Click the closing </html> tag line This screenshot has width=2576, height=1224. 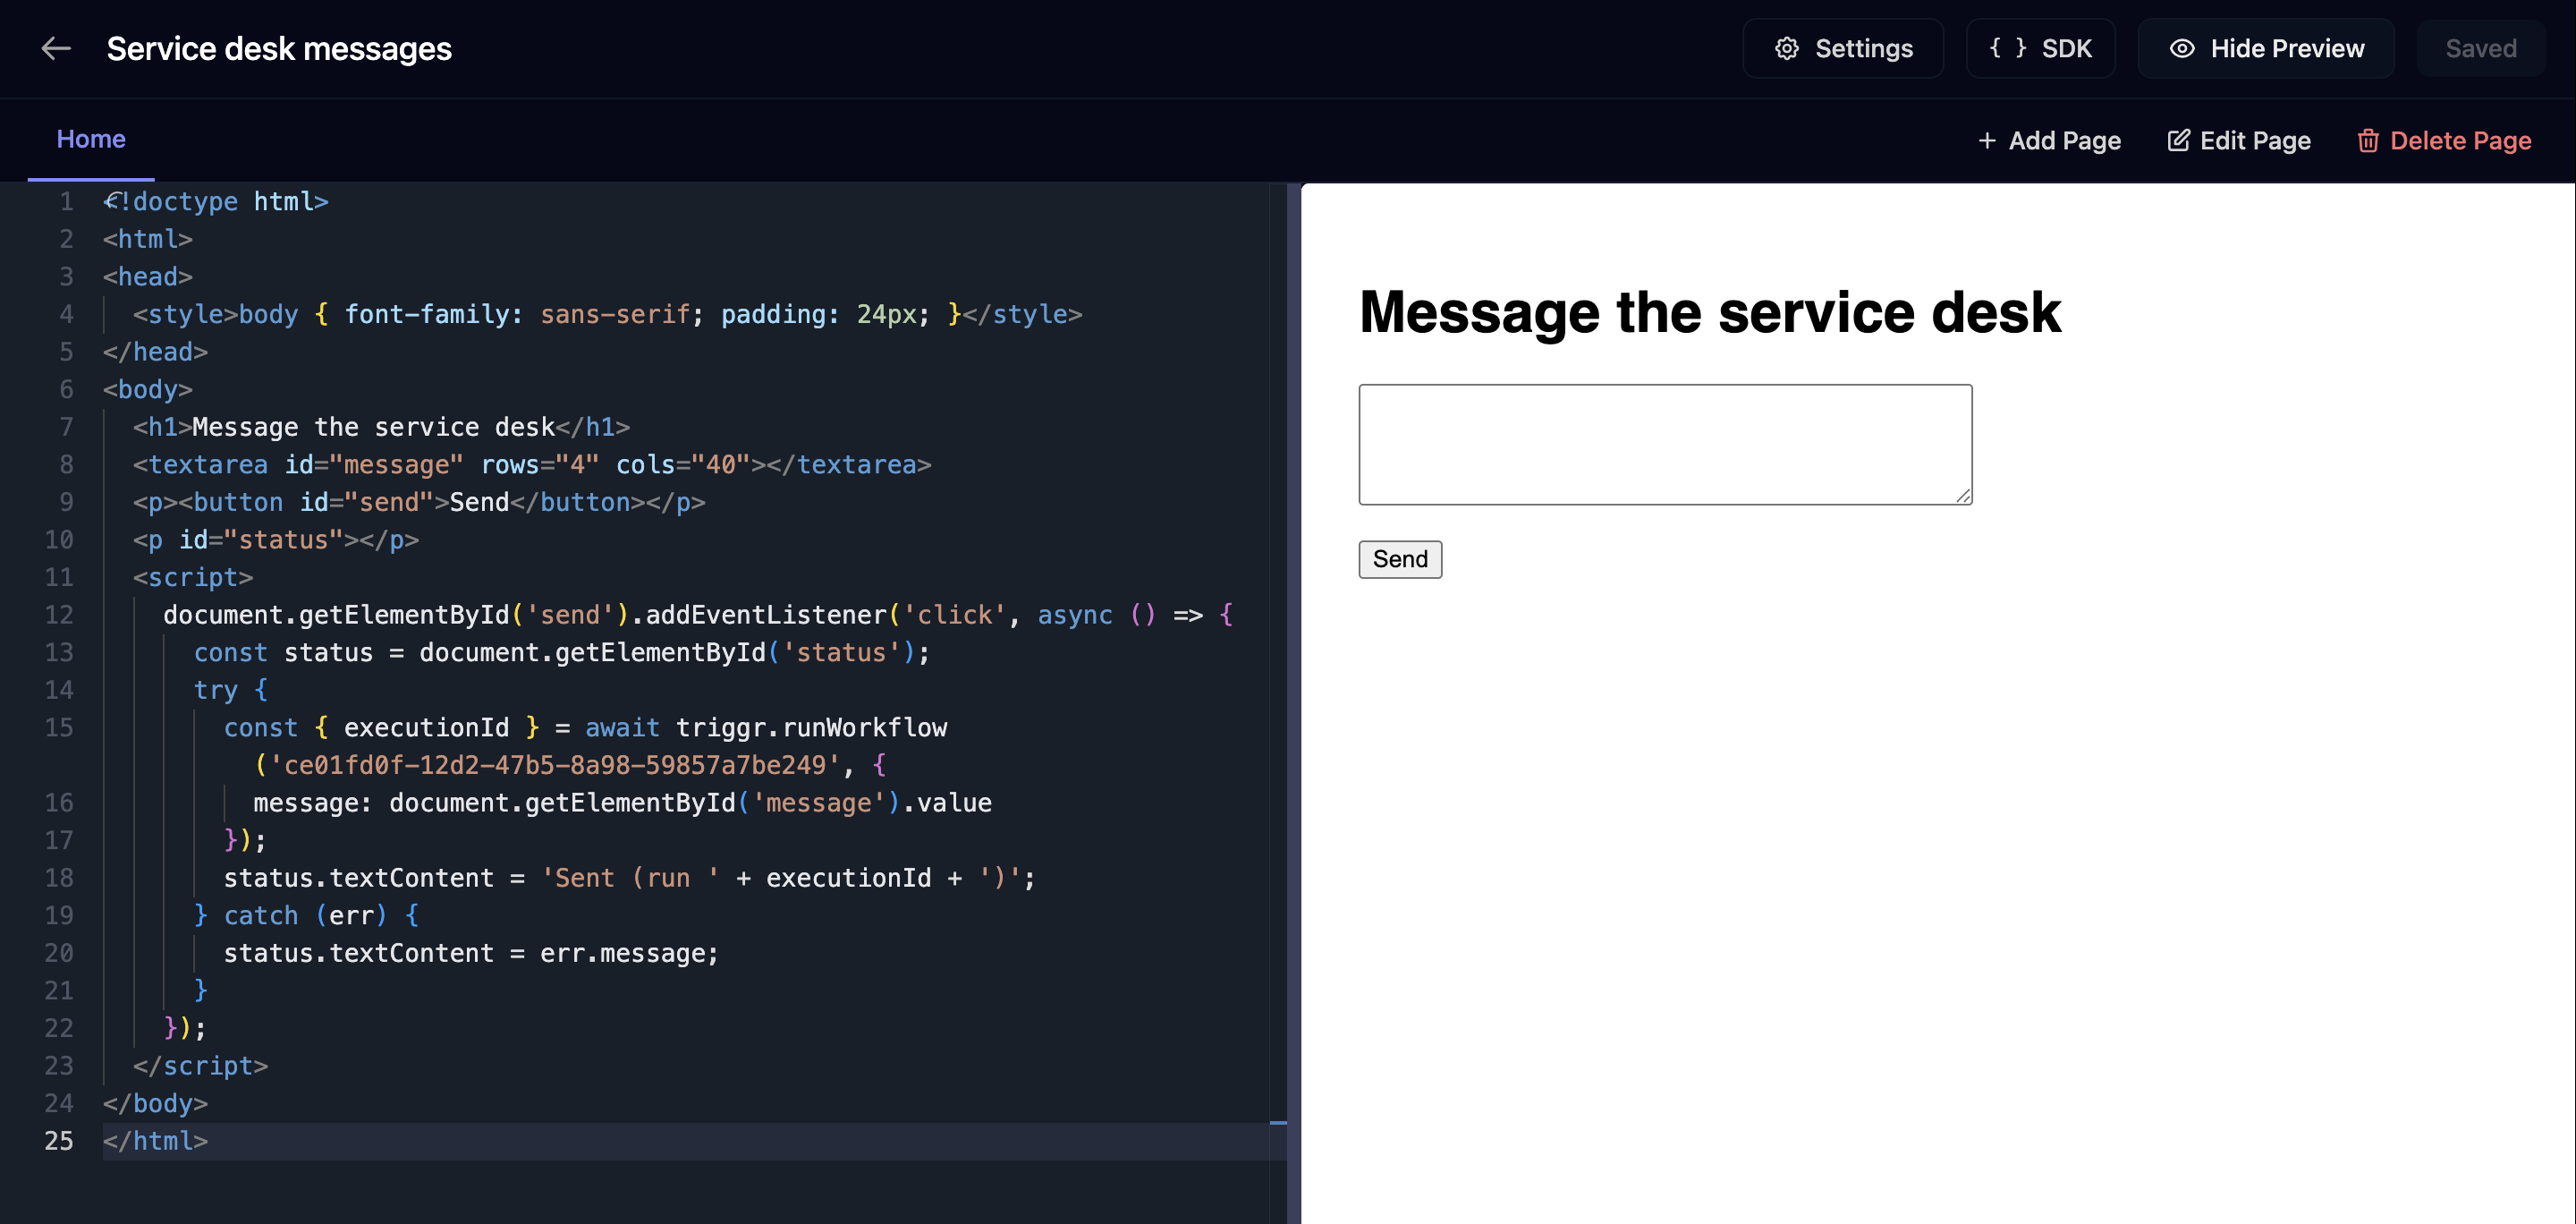pyautogui.click(x=155, y=1141)
